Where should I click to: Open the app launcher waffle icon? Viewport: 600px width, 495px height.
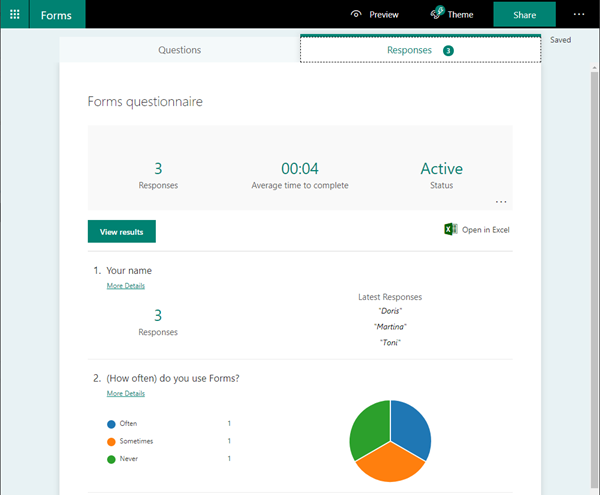(15, 15)
